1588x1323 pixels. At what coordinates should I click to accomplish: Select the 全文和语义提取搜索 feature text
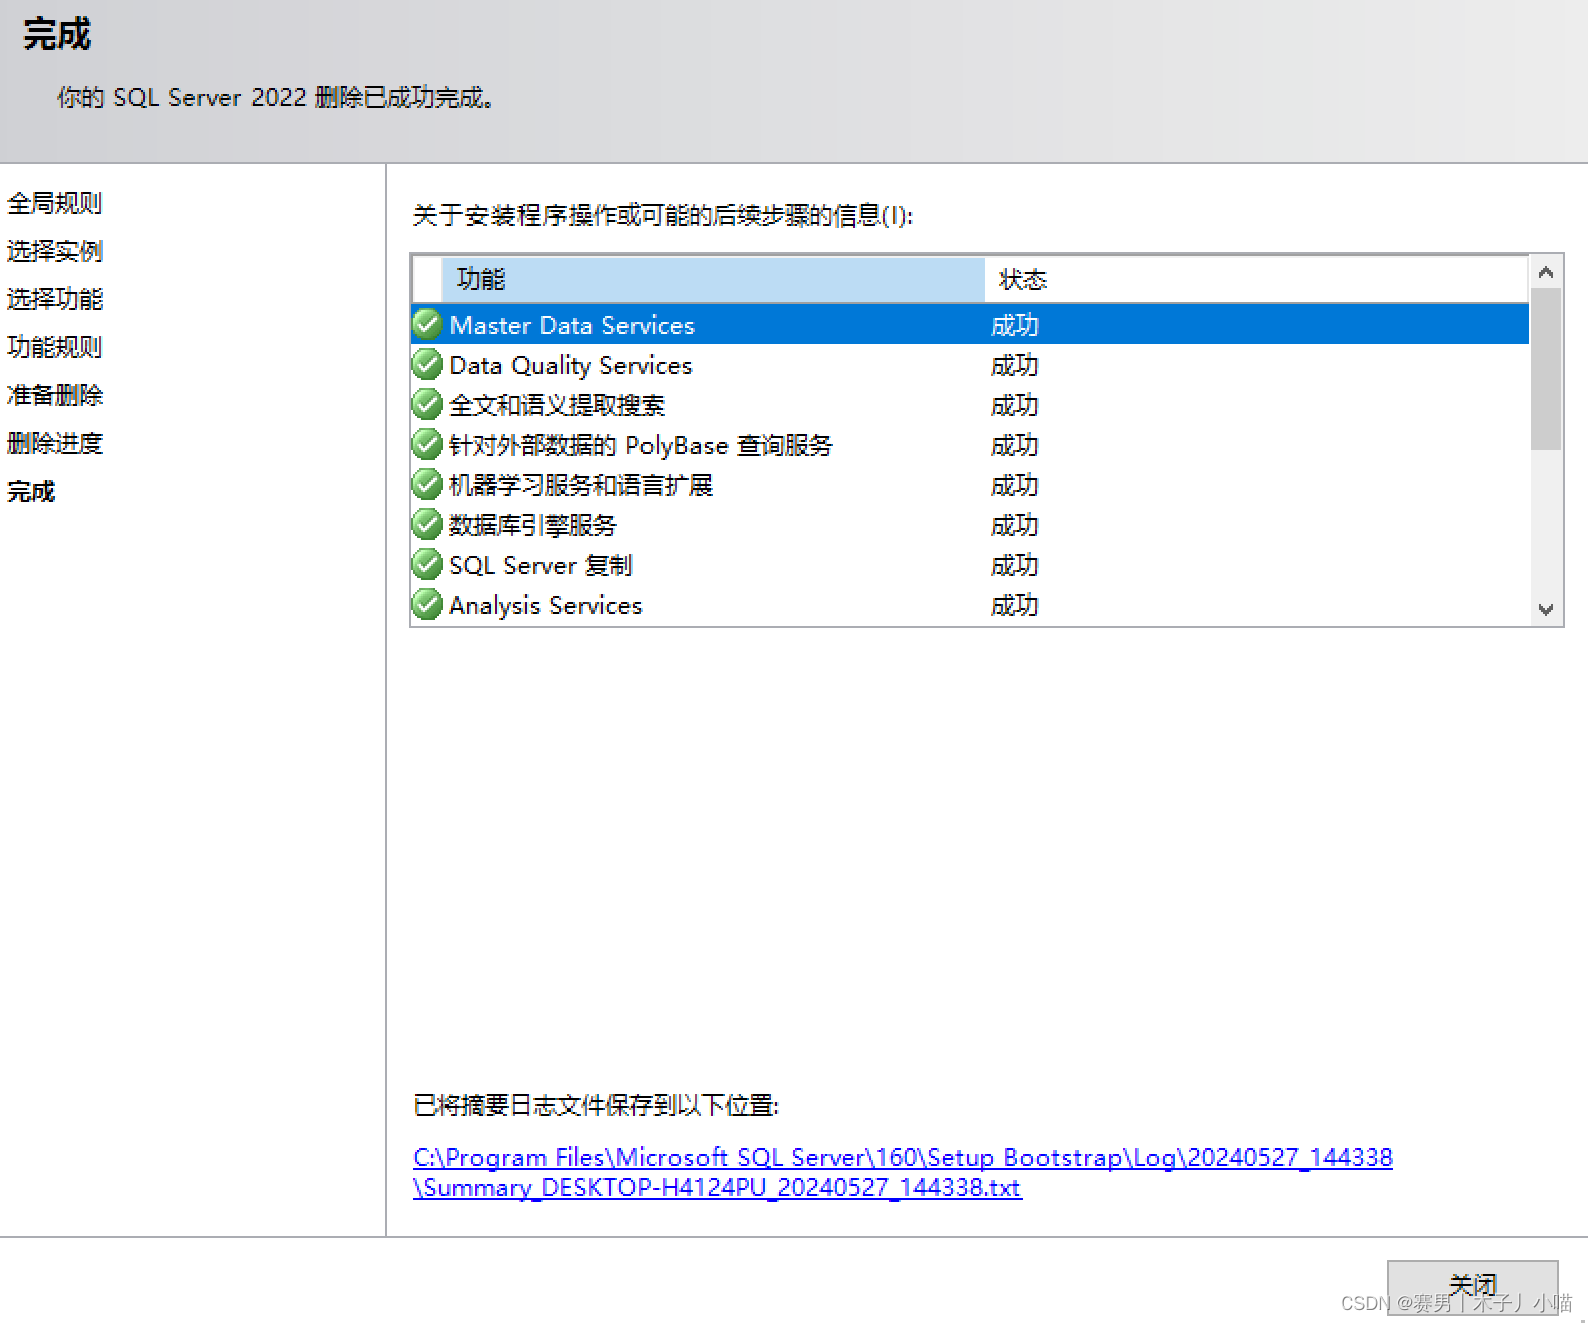pos(557,405)
